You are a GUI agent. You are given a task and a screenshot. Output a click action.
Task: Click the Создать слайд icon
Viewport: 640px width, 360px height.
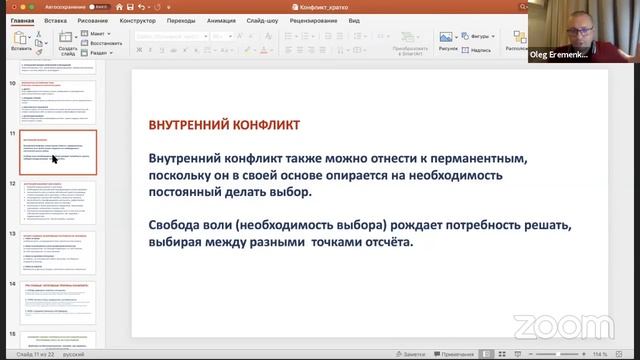point(65,37)
